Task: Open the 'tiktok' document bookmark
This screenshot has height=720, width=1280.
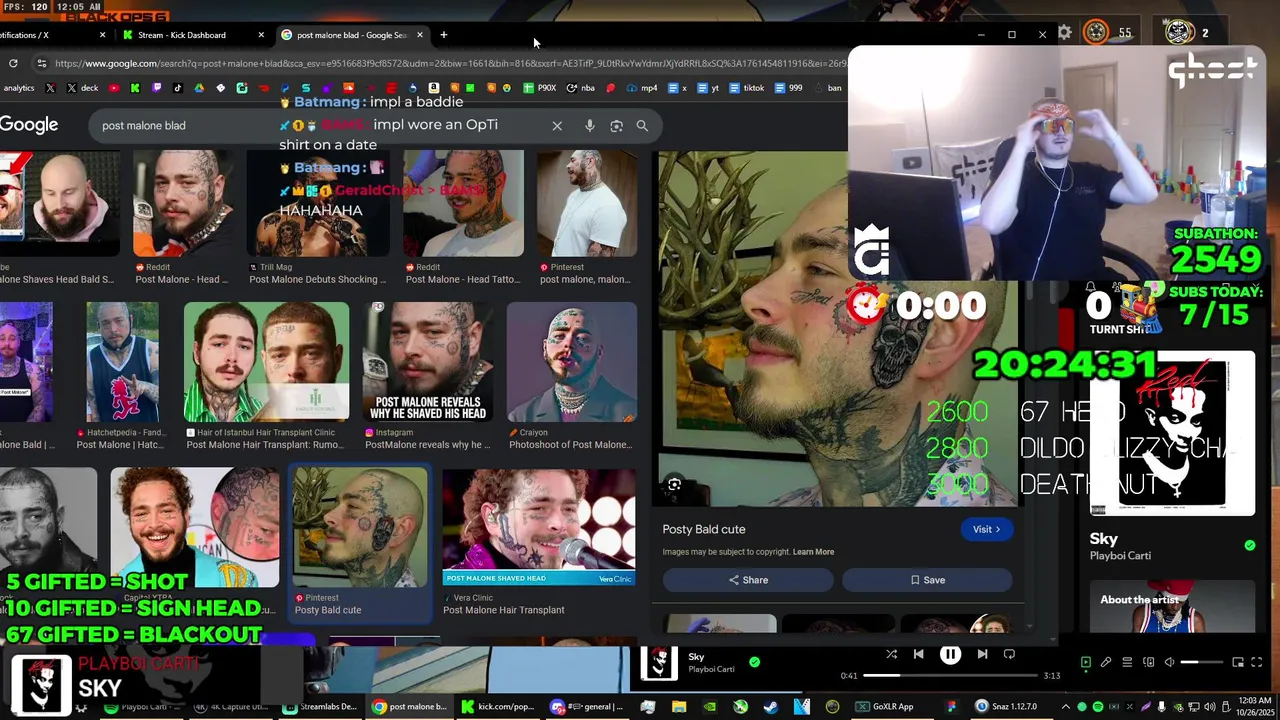Action: coord(745,88)
